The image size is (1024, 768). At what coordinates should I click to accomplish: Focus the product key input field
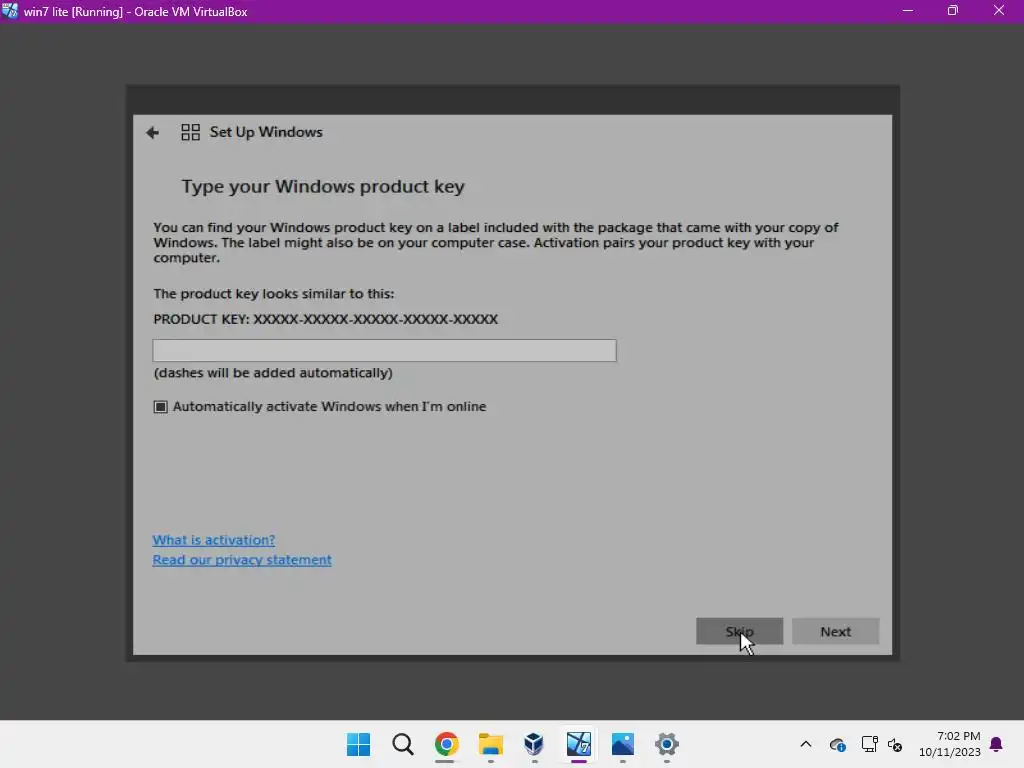pyautogui.click(x=384, y=351)
